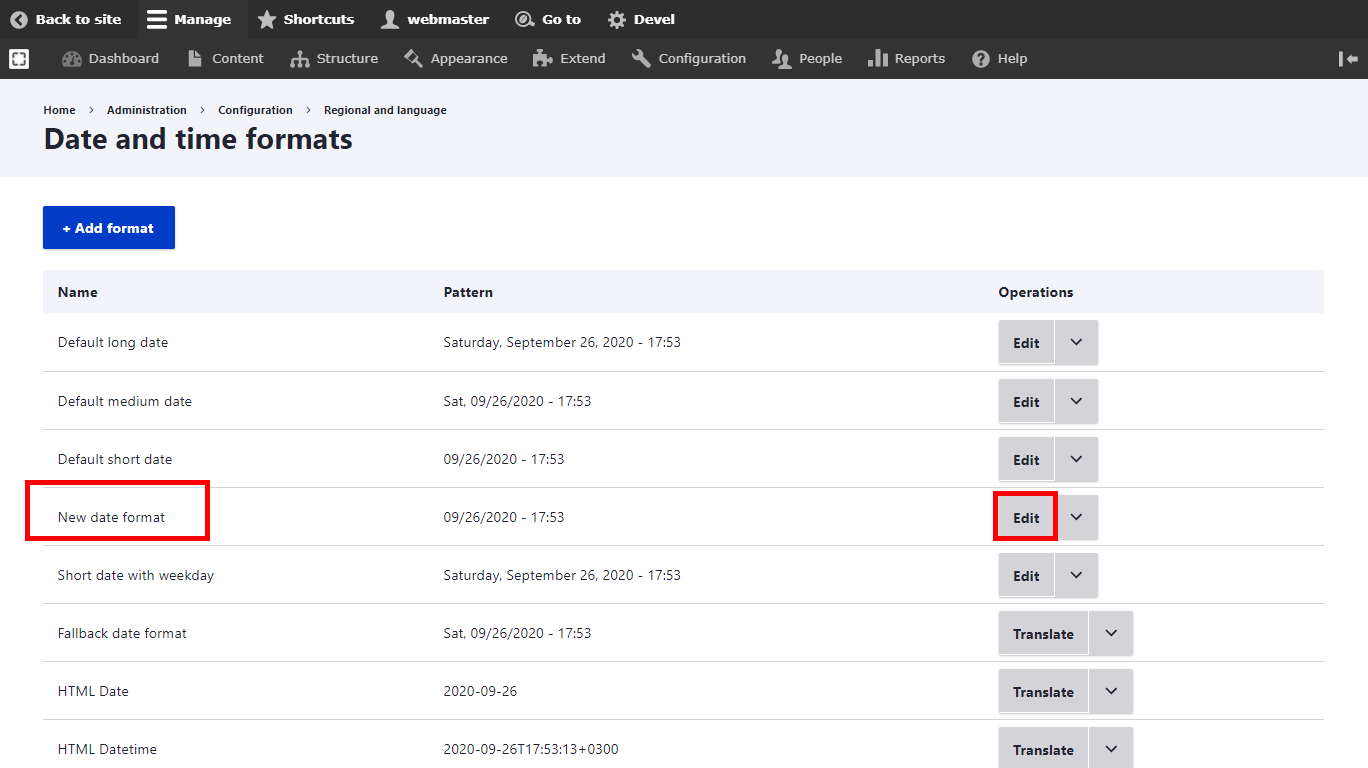Screen dimensions: 1368x768
Task: Expand dropdown next to Fallback date format Translate
Action: click(1110, 633)
